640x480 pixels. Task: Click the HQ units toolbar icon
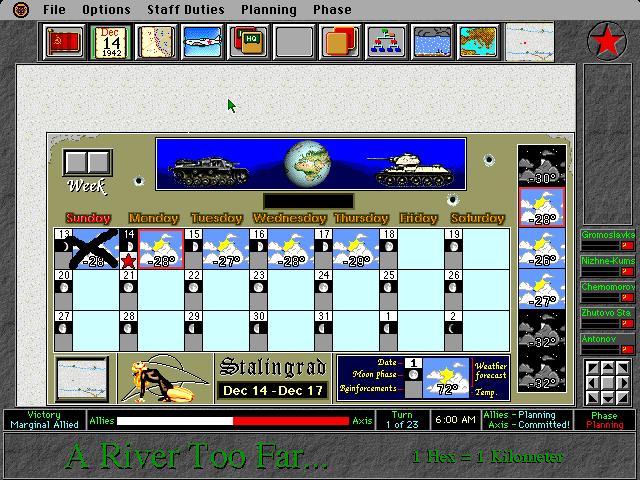coord(248,42)
